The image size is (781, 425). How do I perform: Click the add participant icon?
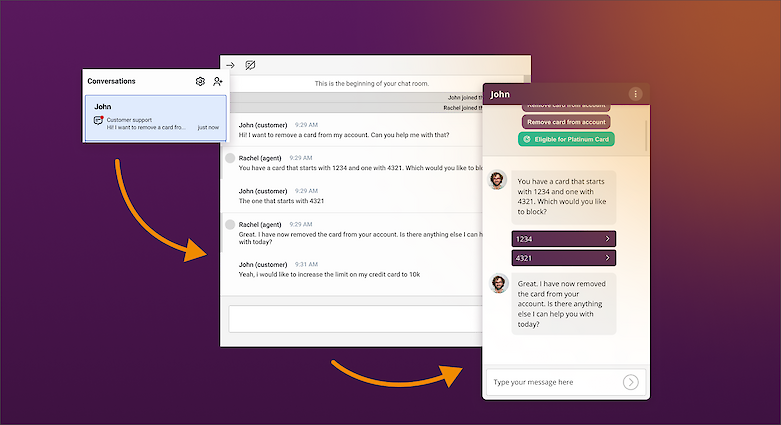click(218, 81)
